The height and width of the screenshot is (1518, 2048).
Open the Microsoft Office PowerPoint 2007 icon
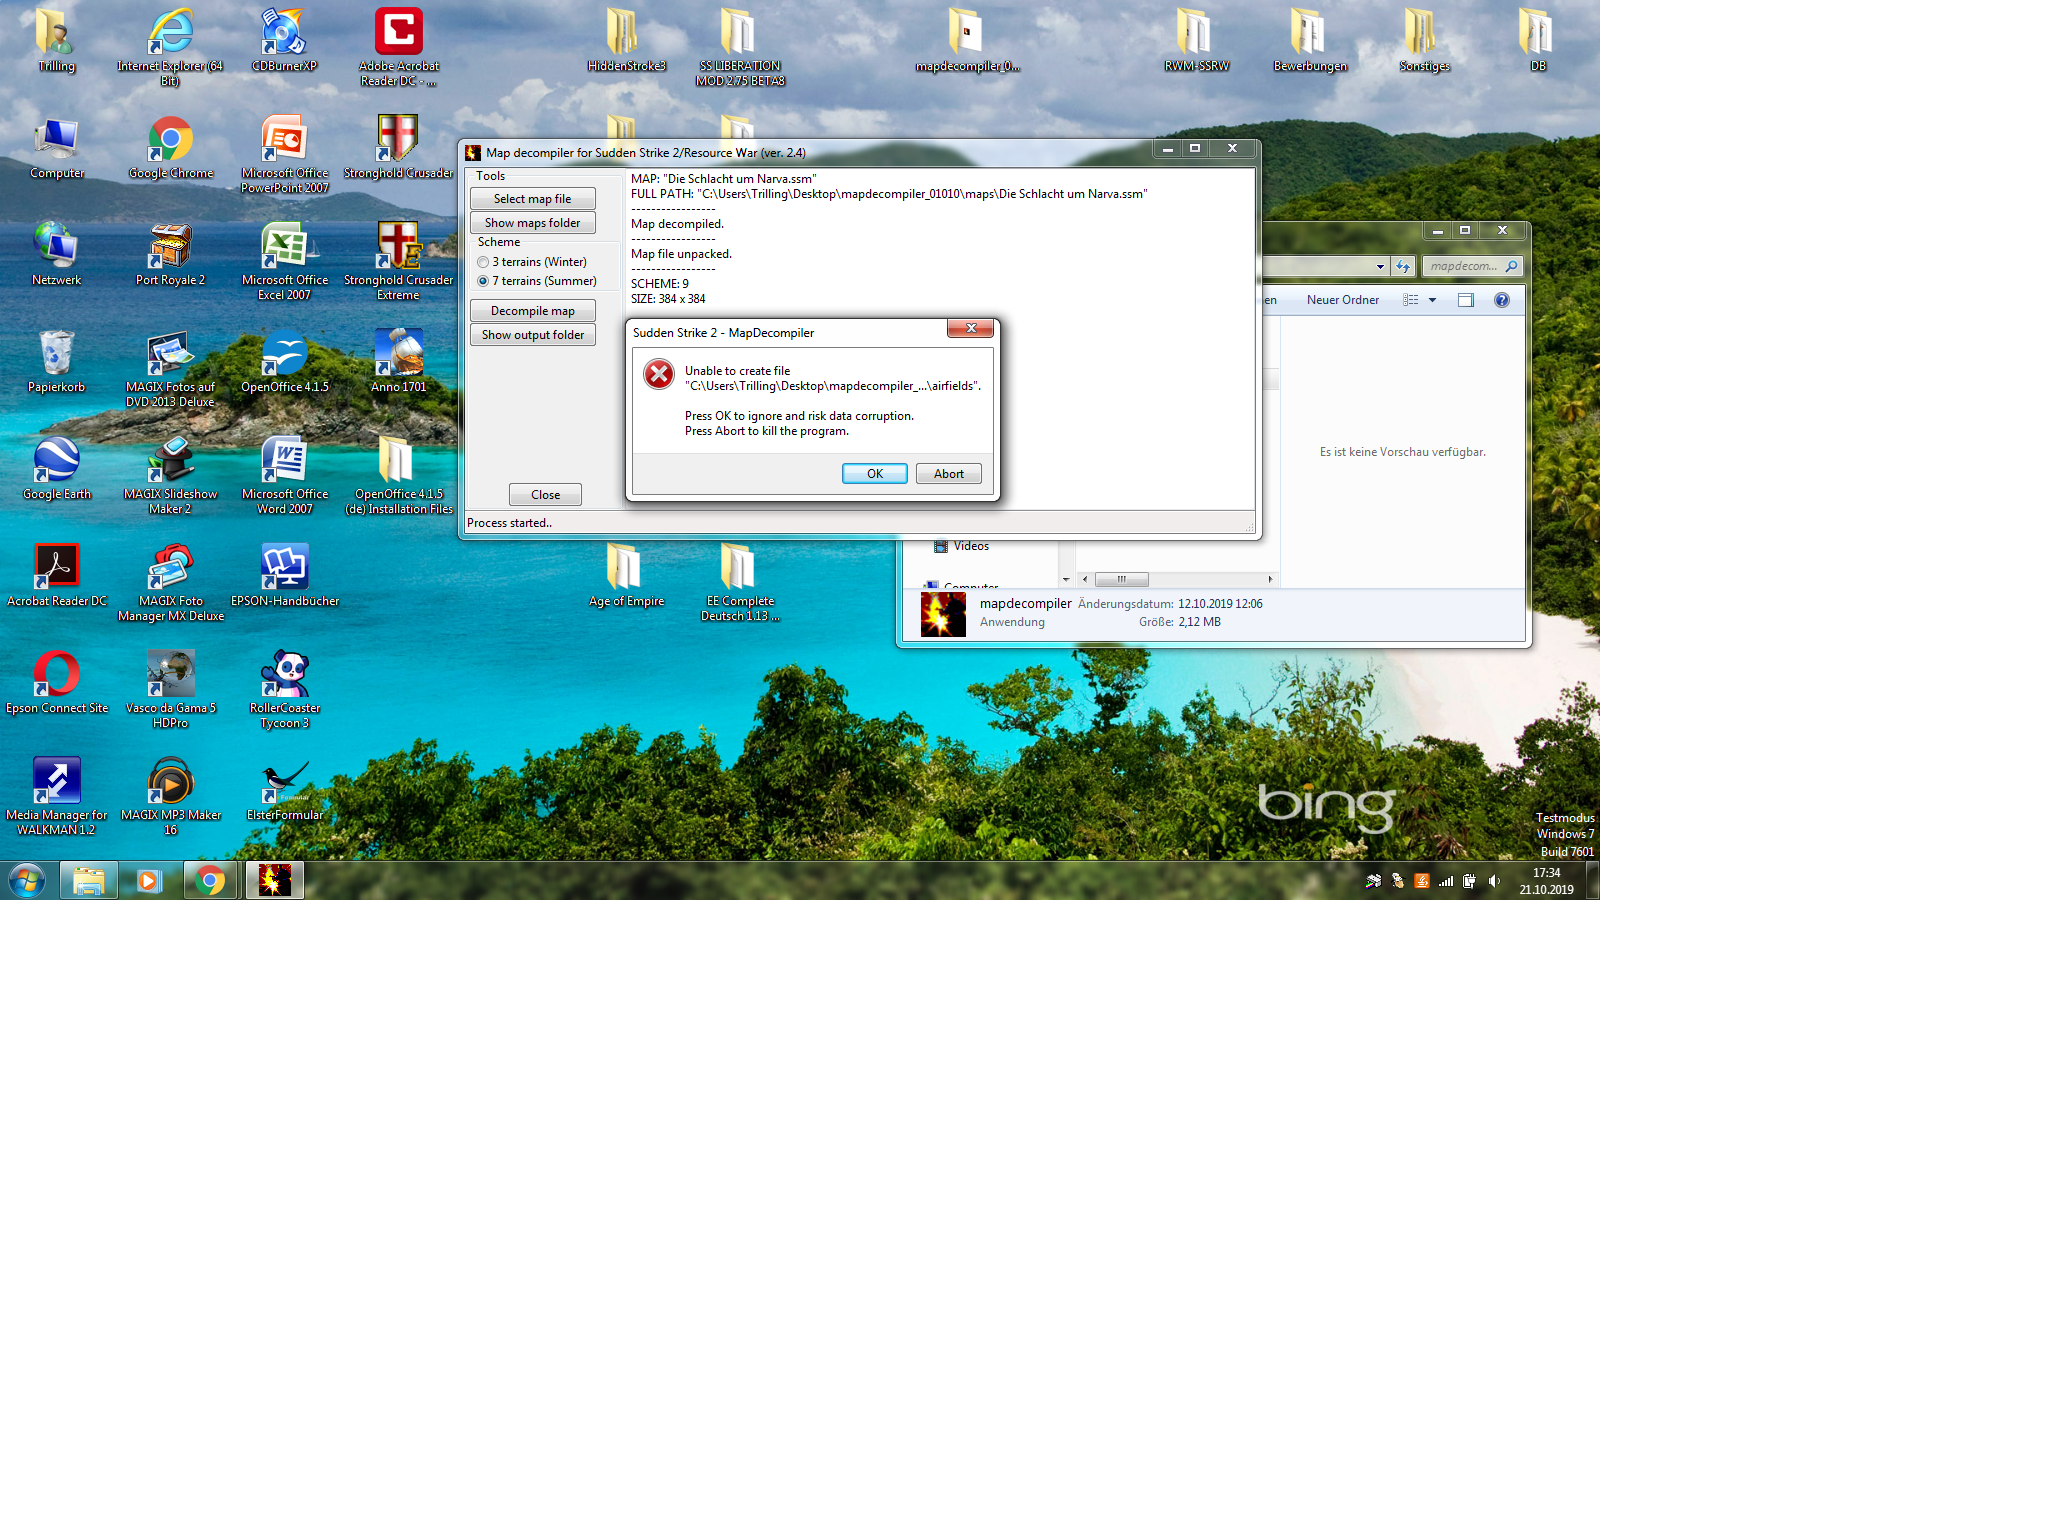284,153
